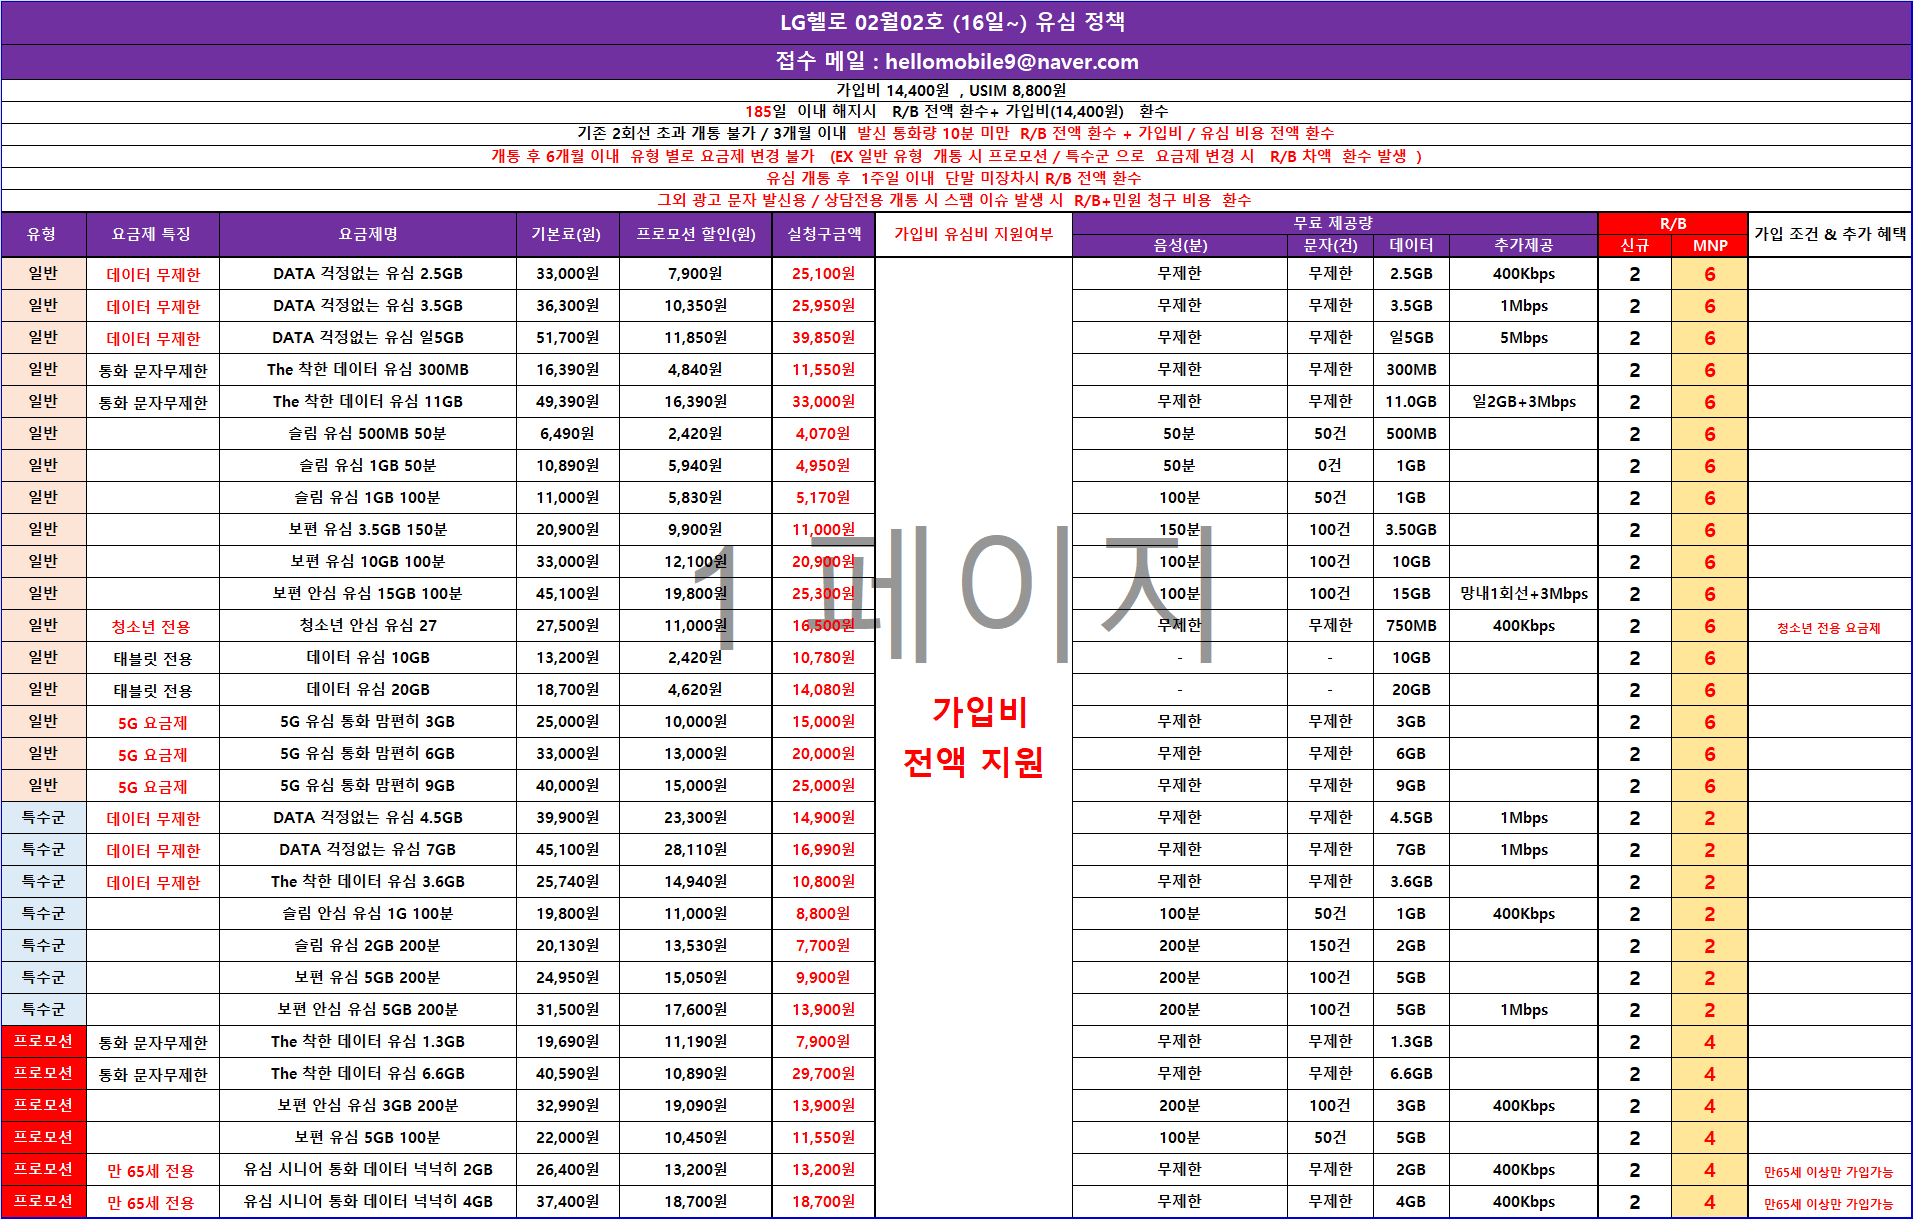
Task: Select plan name 'The 착한 데이터 유심 6.6GB'
Action: pos(368,1073)
